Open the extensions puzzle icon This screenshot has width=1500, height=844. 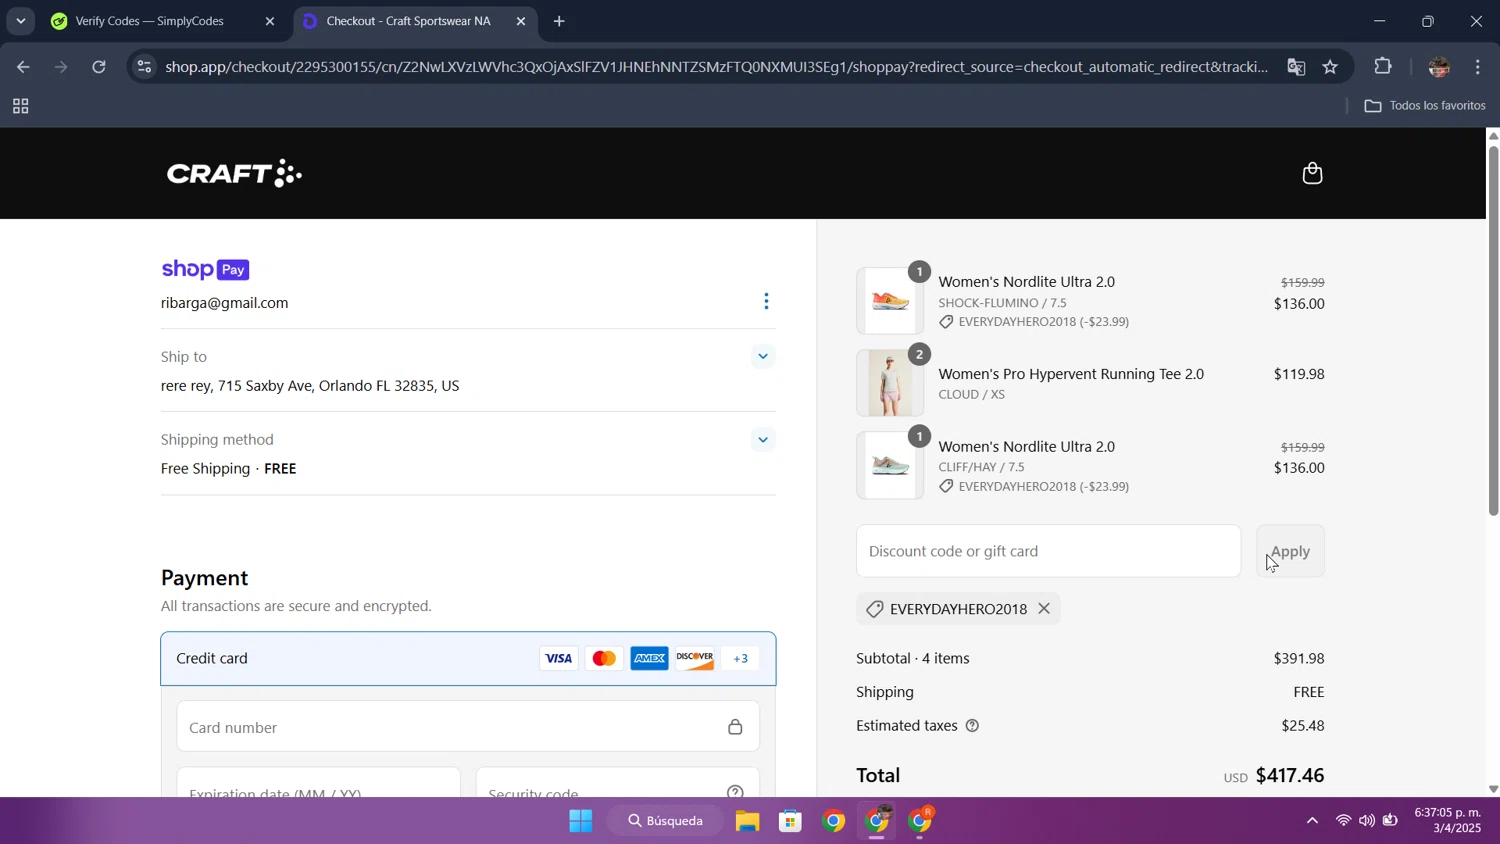1383,67
